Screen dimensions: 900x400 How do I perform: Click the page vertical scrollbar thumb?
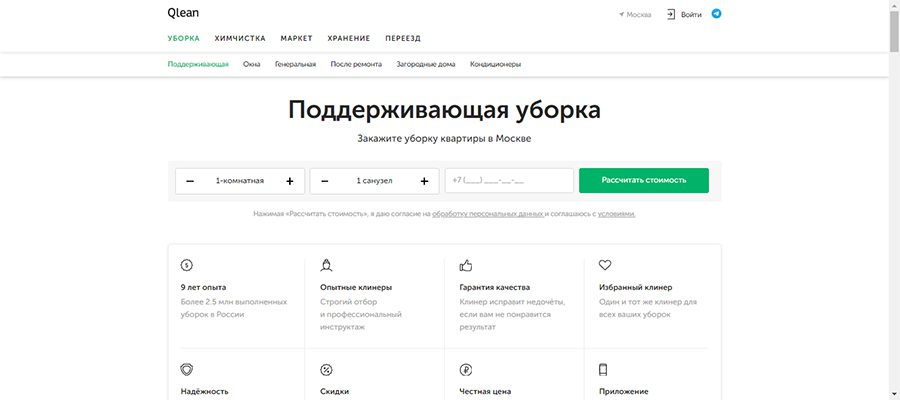pos(894,30)
